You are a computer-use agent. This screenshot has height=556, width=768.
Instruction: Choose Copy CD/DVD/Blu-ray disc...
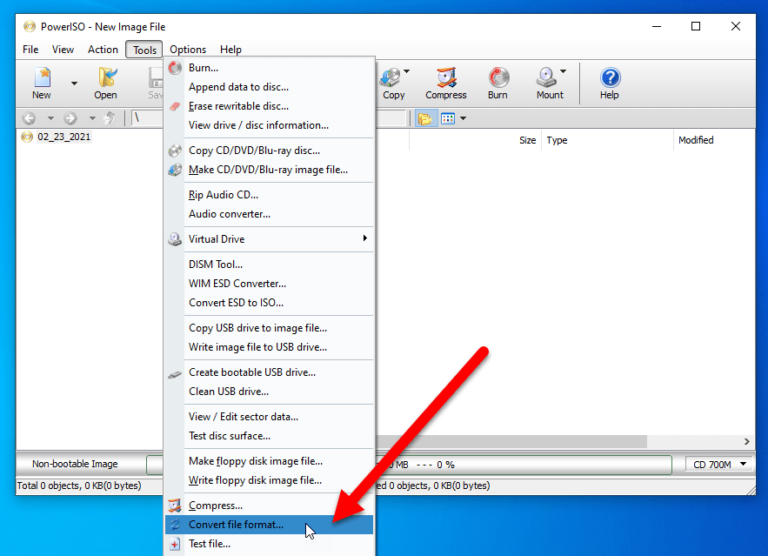(x=269, y=151)
